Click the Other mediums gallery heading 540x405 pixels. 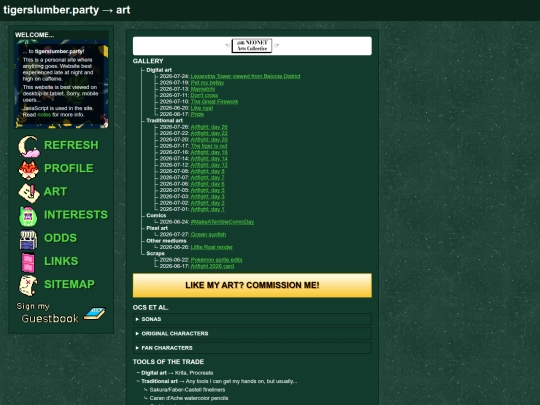[x=166, y=241]
